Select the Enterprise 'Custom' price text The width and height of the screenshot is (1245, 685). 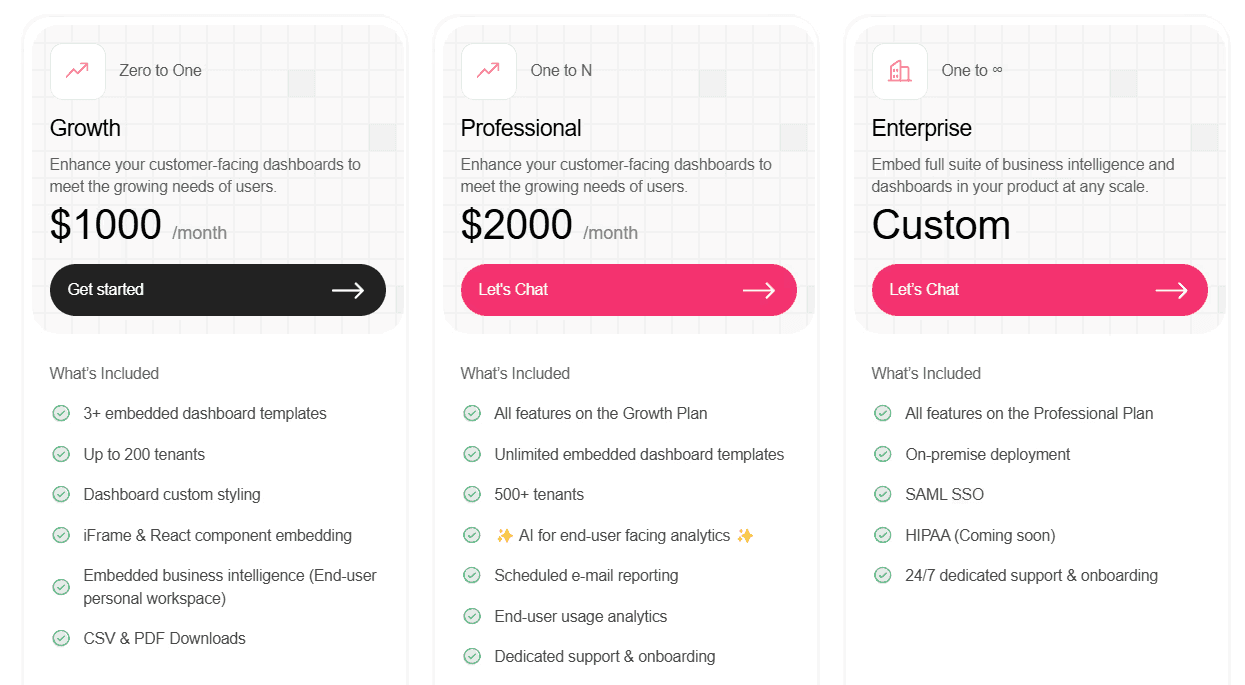point(941,225)
